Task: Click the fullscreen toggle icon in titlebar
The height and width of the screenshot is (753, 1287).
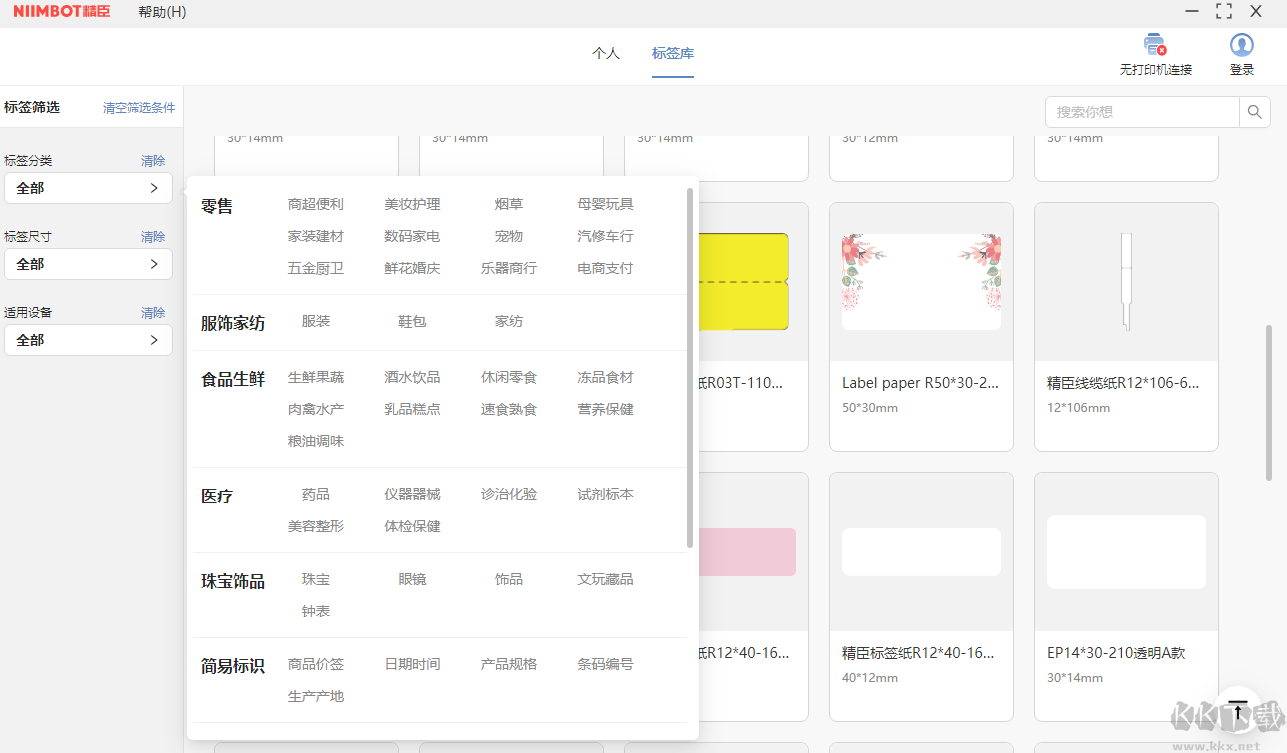Action: 1223,11
